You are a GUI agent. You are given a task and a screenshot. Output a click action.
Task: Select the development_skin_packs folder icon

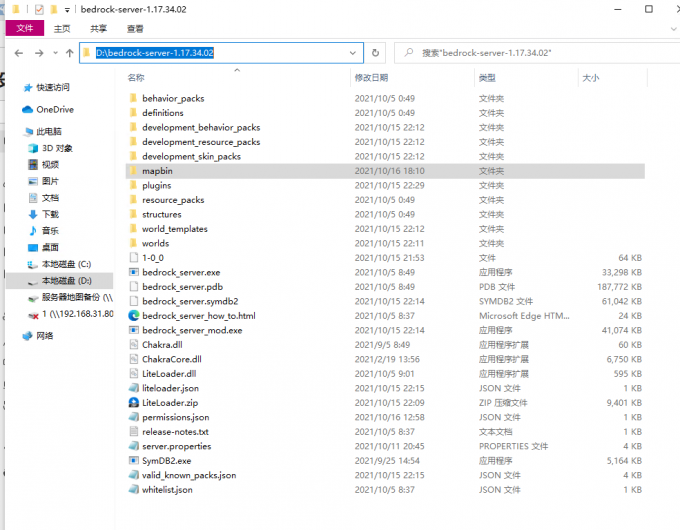coord(134,156)
